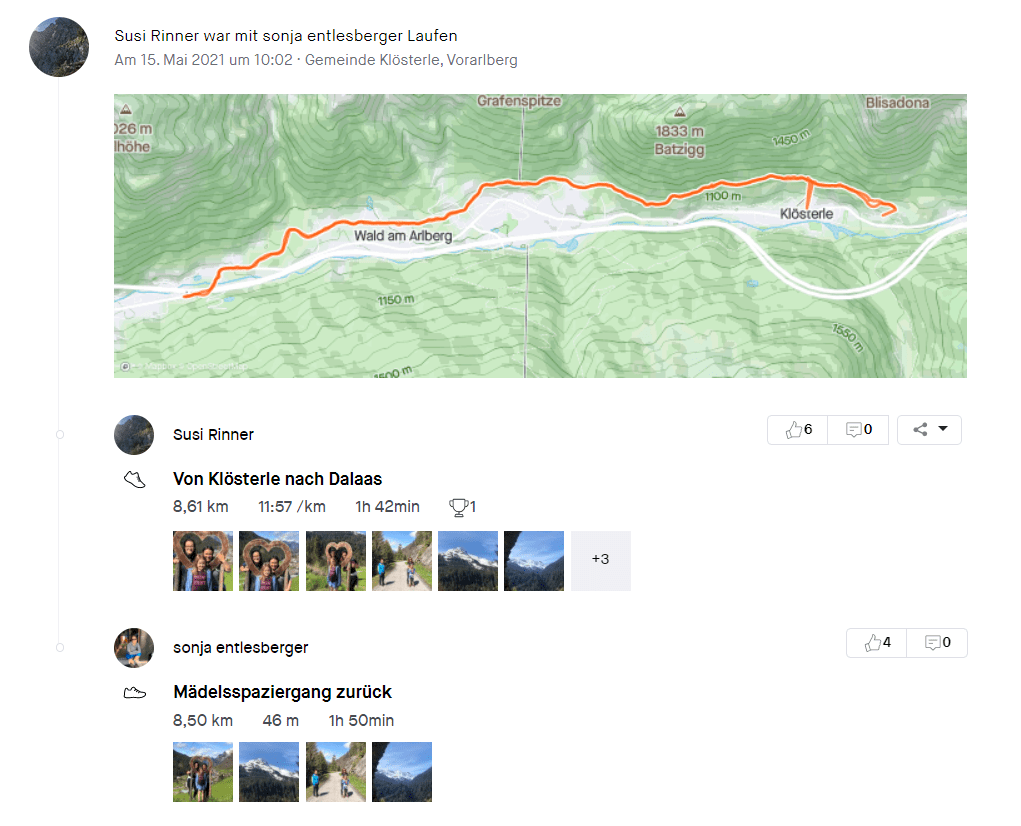The image size is (1021, 826).
Task: Show the +3 additional photos
Action: (600, 560)
